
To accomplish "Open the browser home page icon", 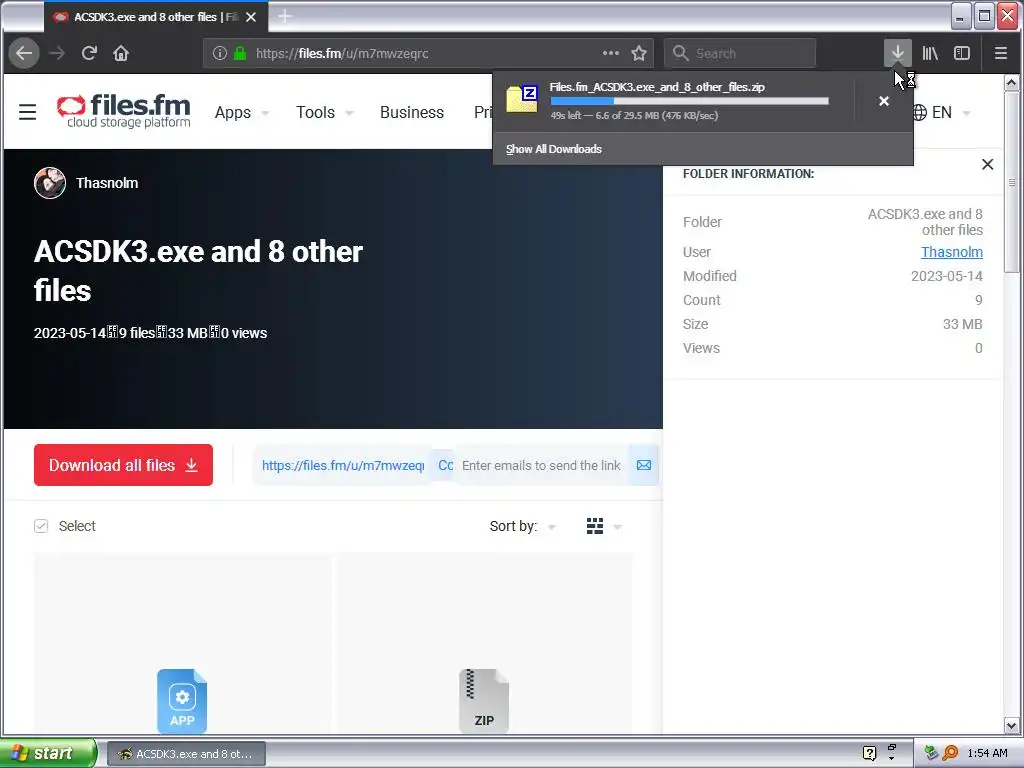I will click(121, 53).
